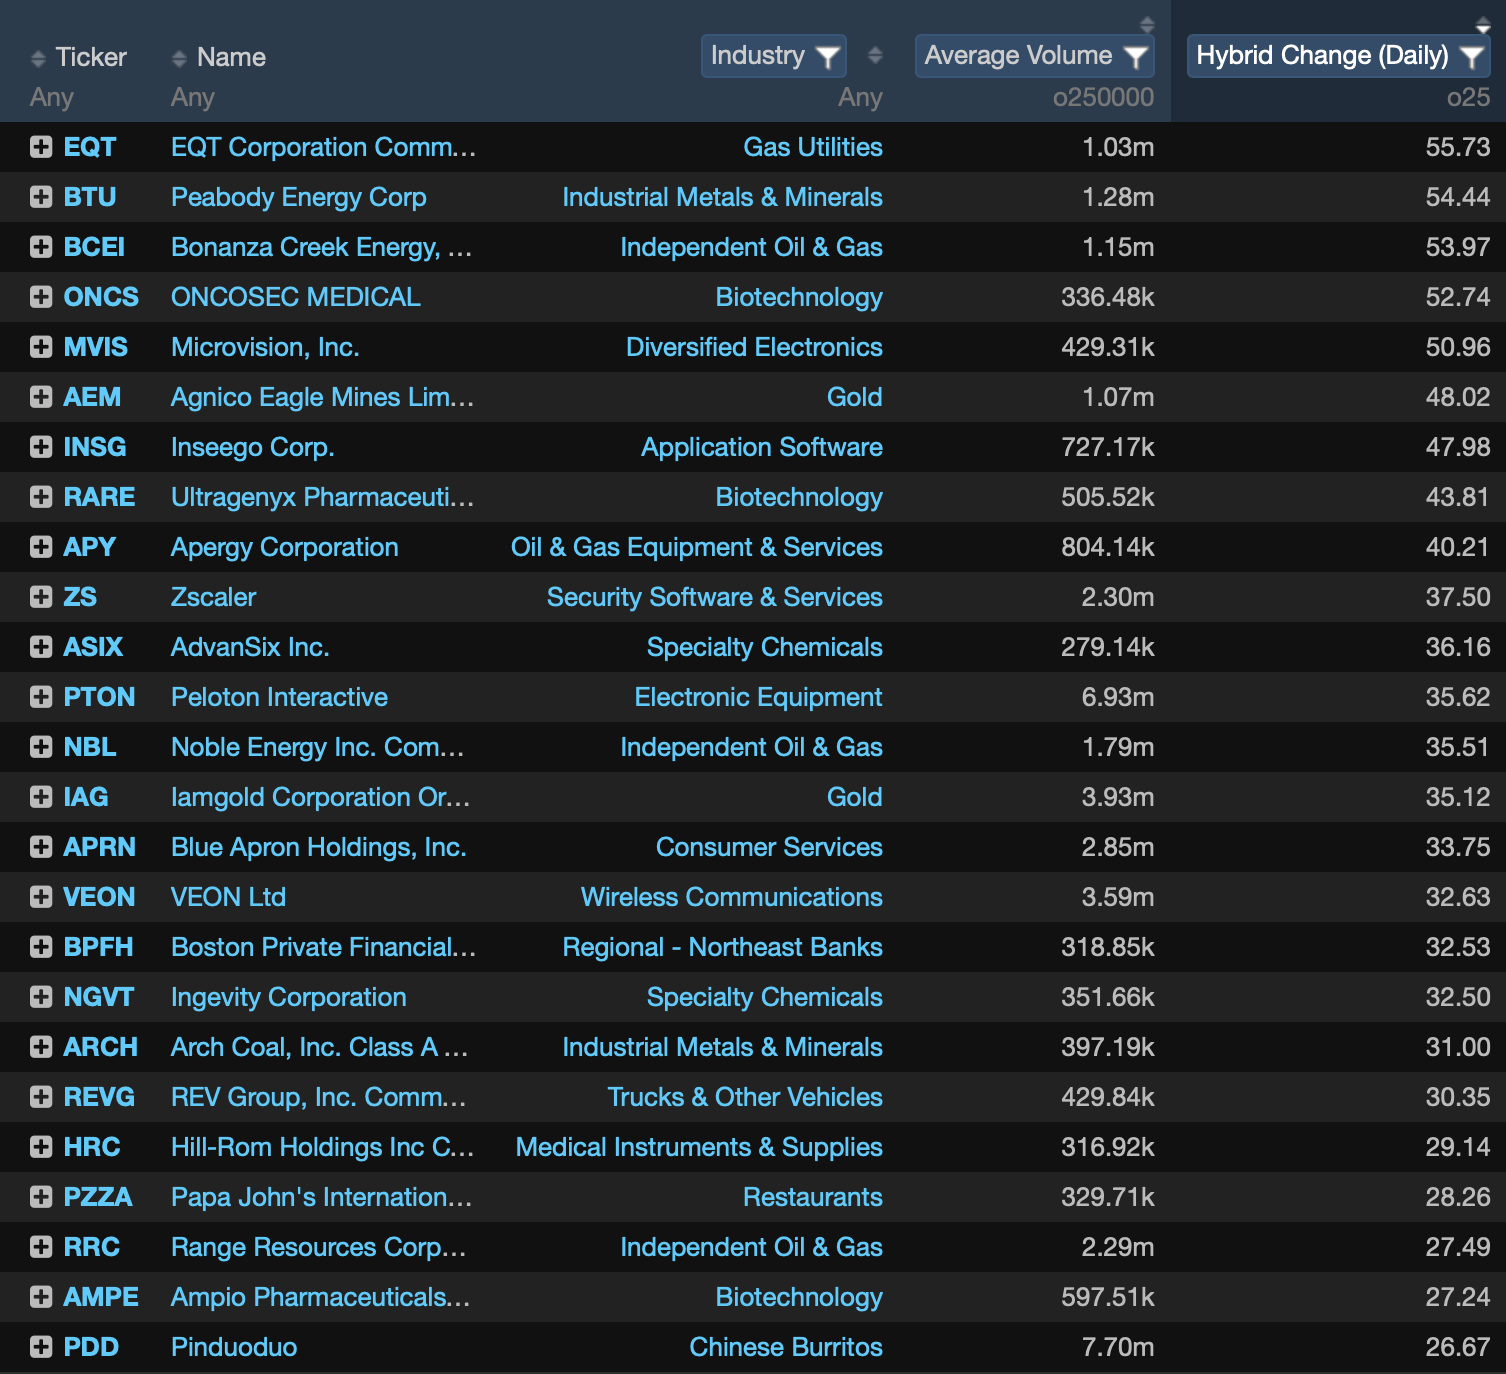
Task: Click the plus icon beside VEON
Action: (x=41, y=897)
